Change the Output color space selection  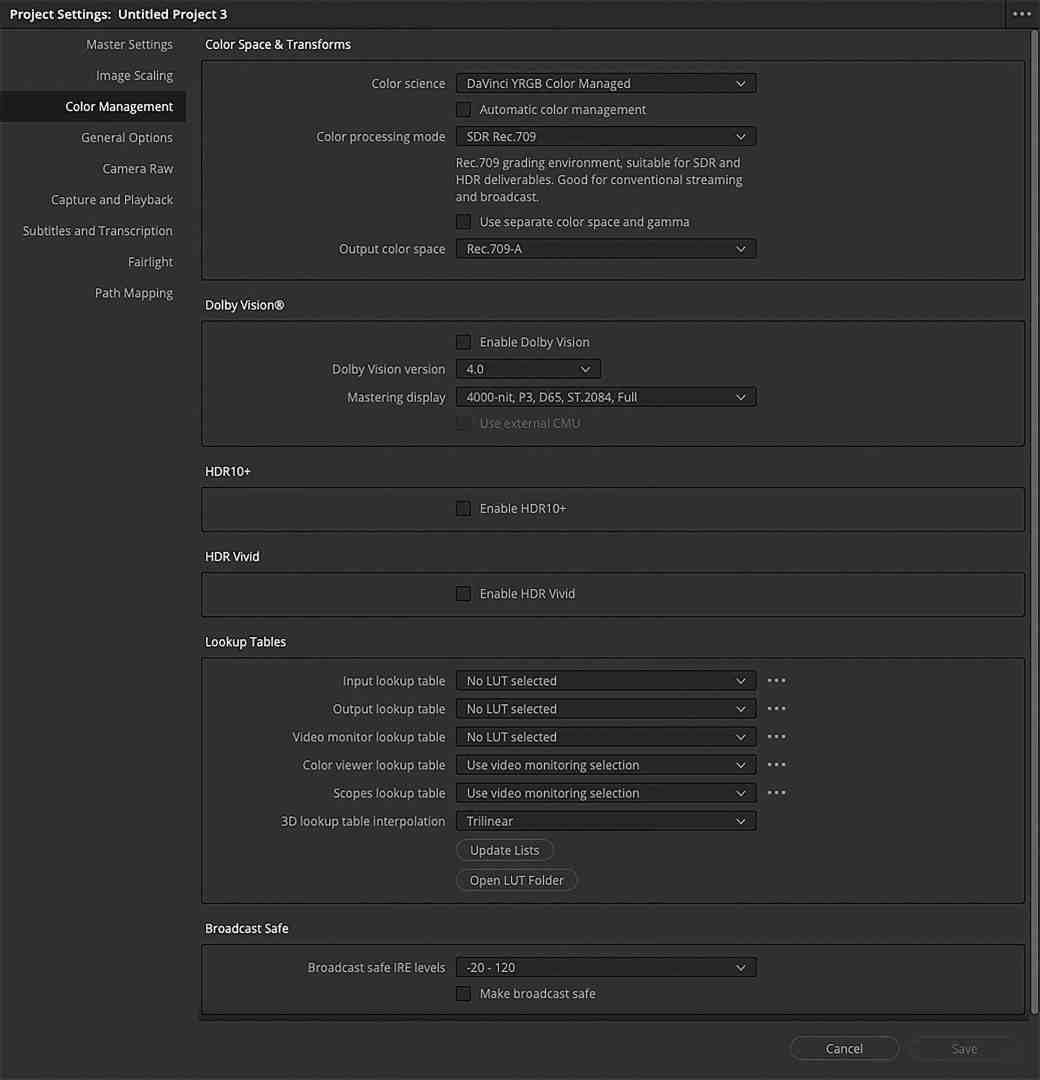tap(605, 248)
